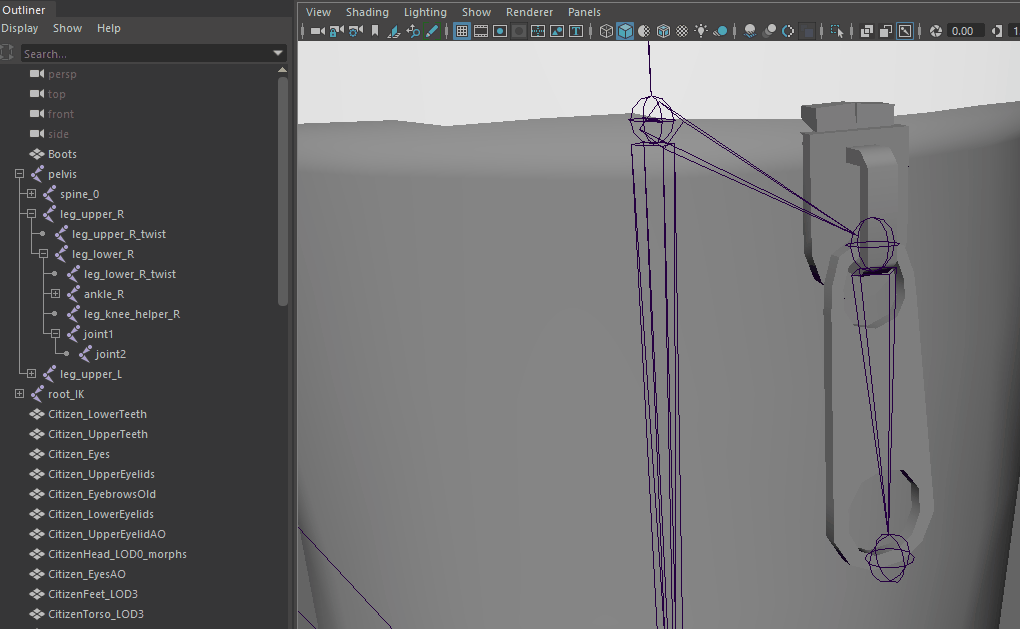Image resolution: width=1020 pixels, height=629 pixels.
Task: Click the Exposure aperture icon
Action: click(936, 31)
